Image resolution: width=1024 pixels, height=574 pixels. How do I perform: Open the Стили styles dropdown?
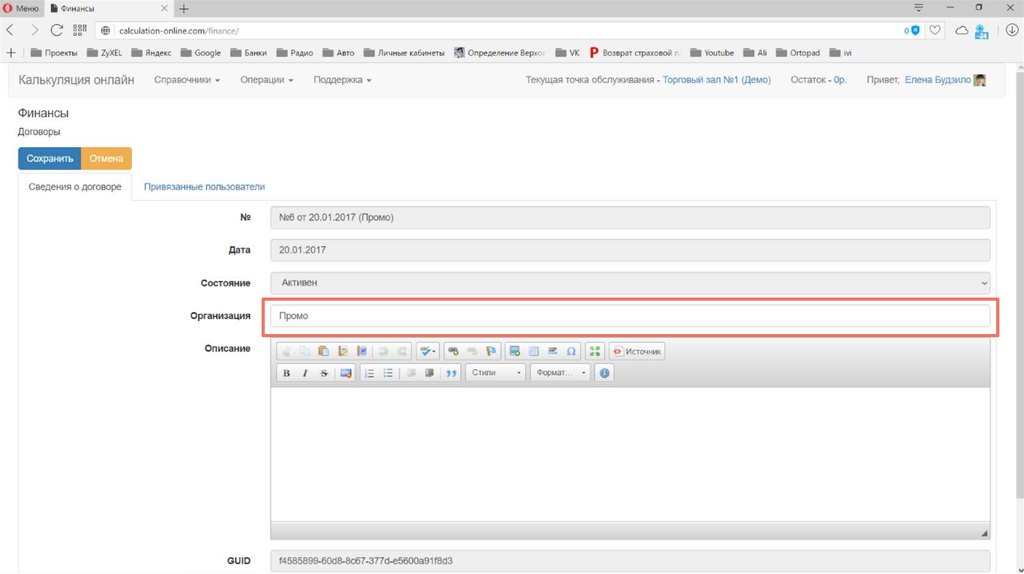tap(496, 373)
